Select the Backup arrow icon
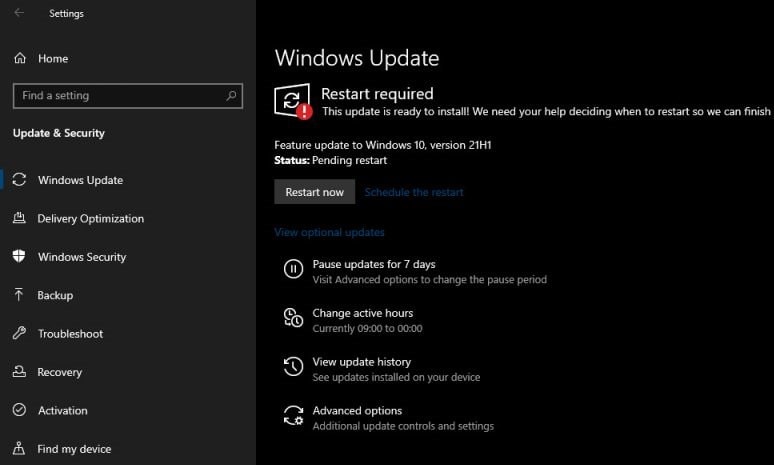Viewport: 774px width, 465px height. tap(19, 295)
